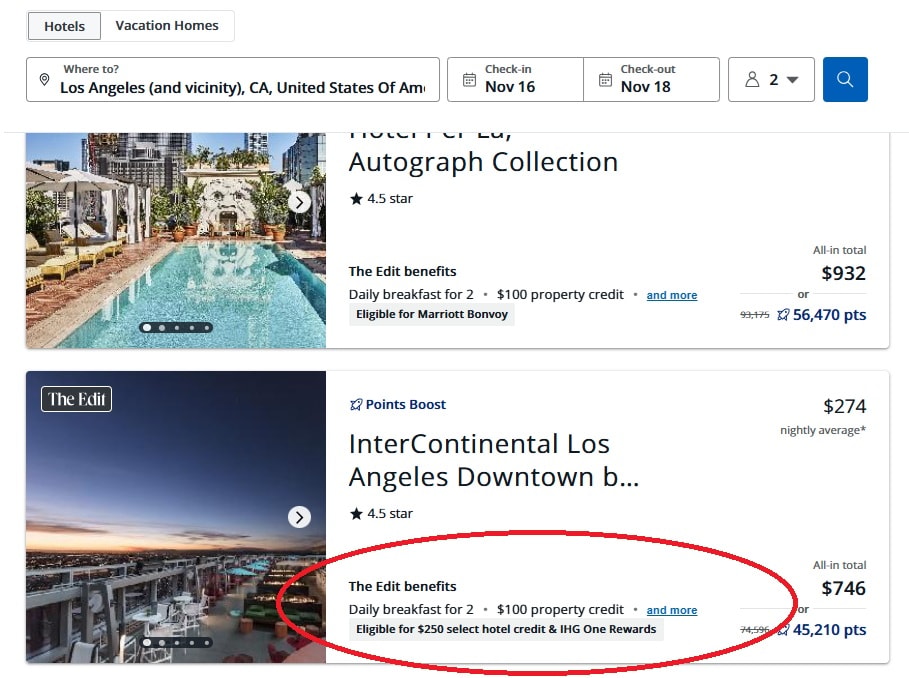Screen dimensions: 909x678
Task: Switch to Vacation Homes tab
Action: (167, 25)
